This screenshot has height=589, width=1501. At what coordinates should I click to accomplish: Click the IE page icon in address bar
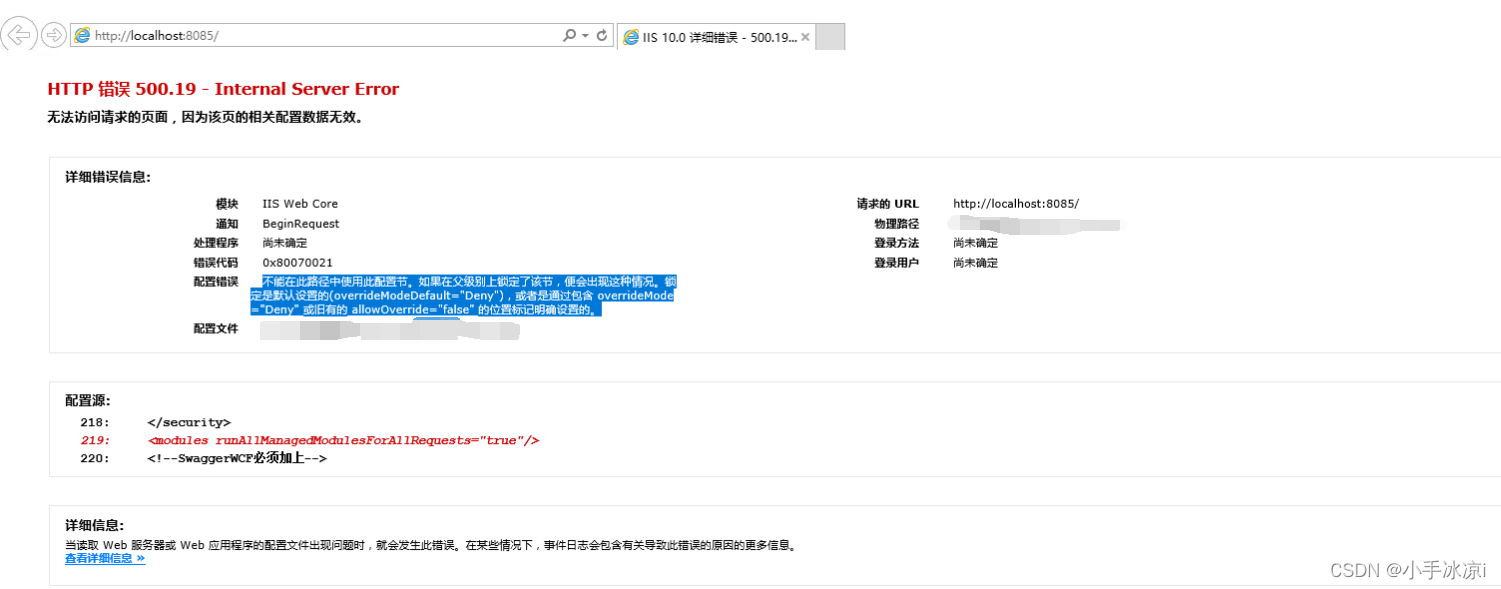point(82,35)
